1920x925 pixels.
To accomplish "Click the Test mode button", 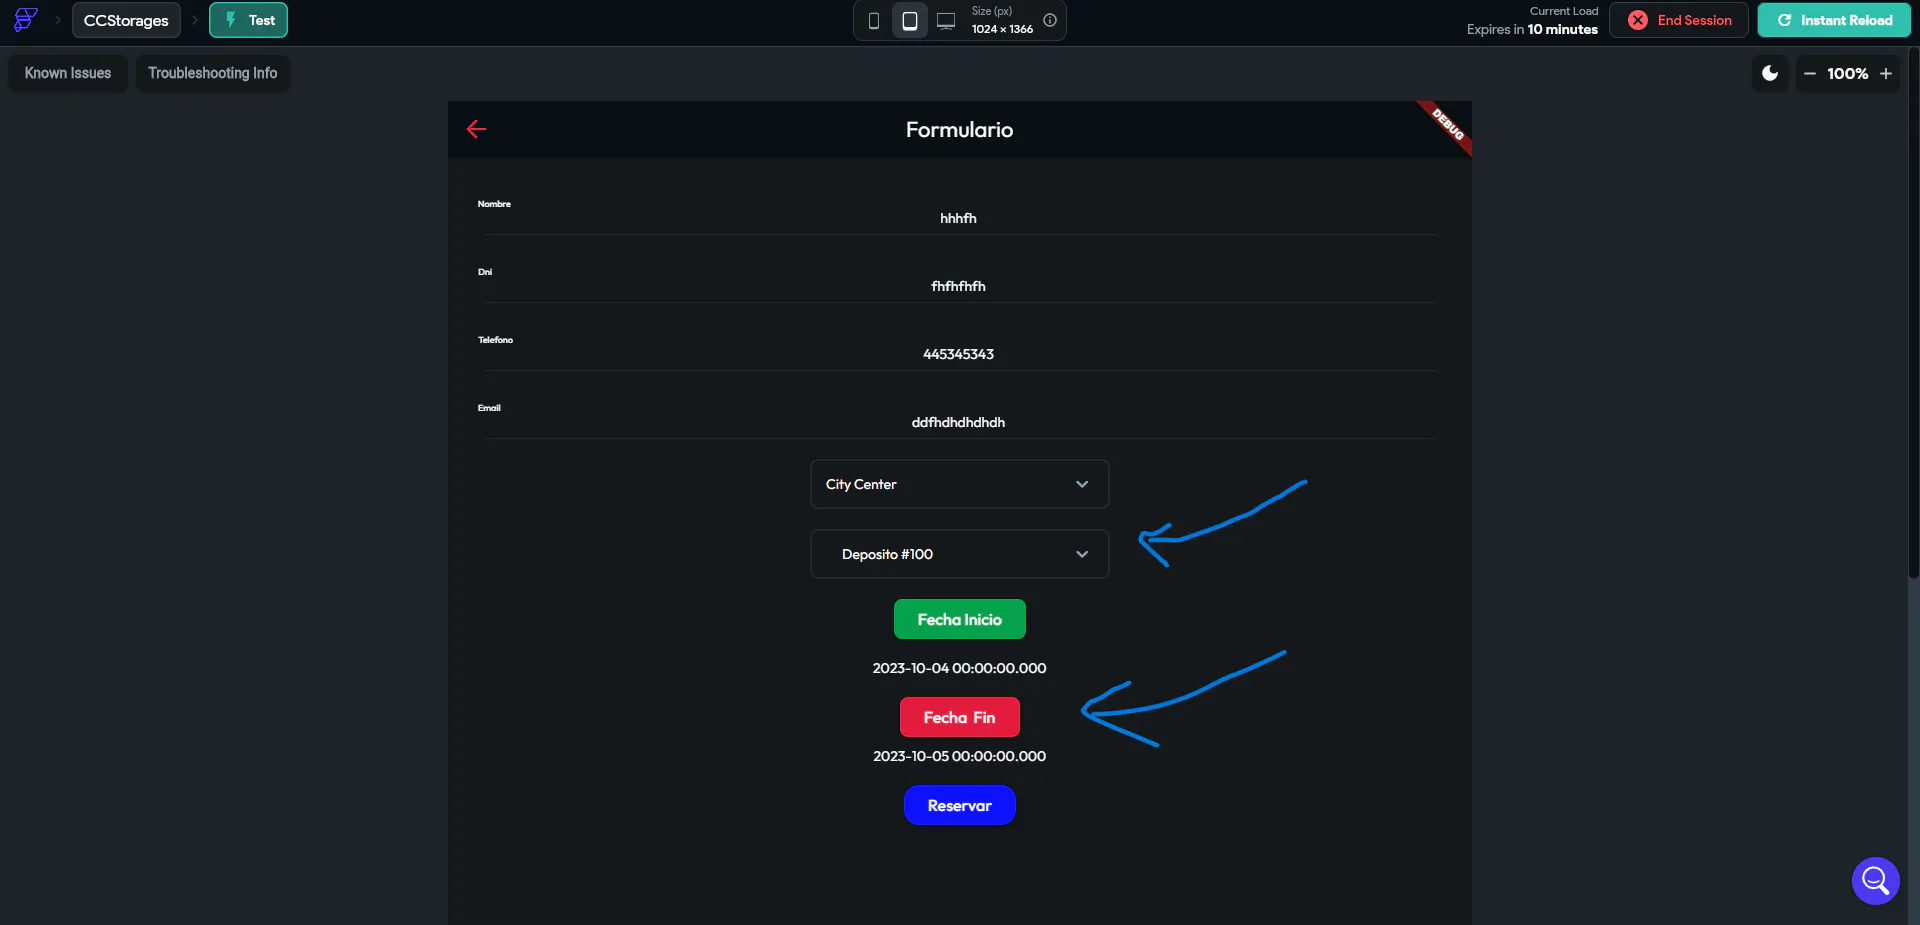I will [248, 20].
